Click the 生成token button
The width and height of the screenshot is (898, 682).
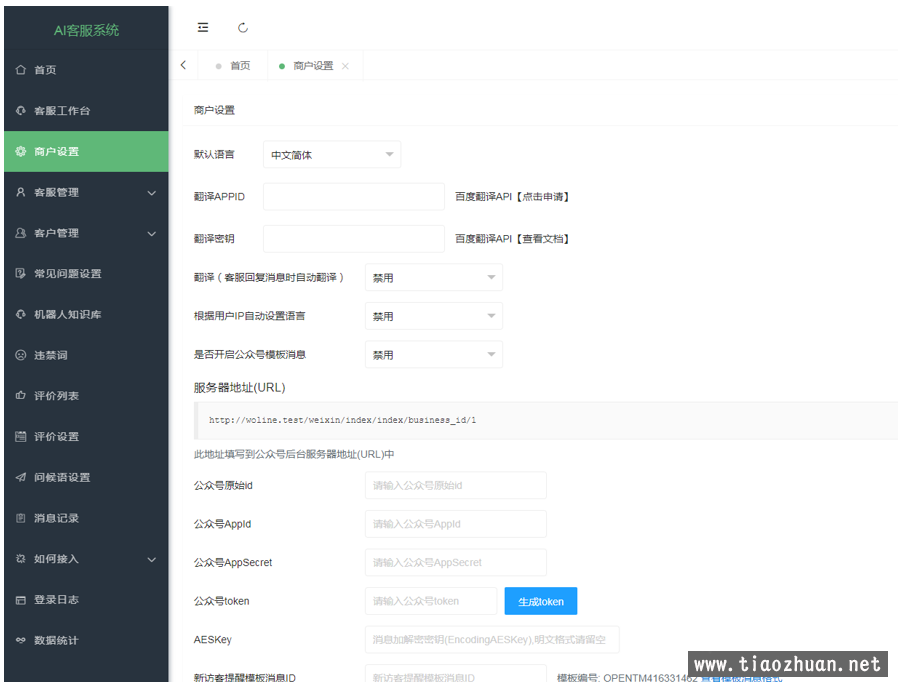pos(540,601)
